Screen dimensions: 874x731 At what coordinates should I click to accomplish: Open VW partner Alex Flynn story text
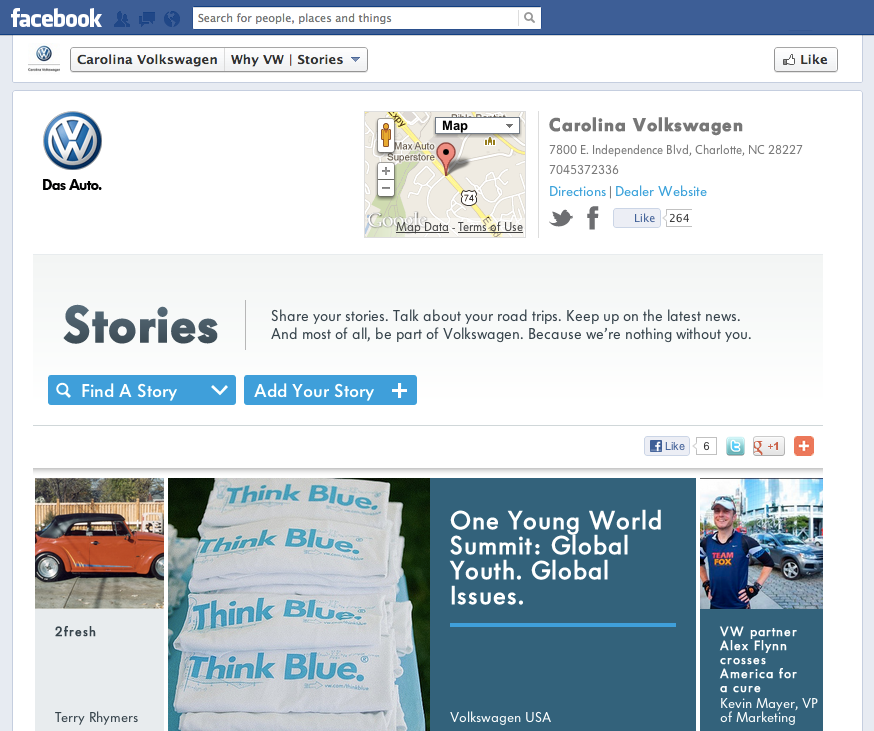[758, 660]
